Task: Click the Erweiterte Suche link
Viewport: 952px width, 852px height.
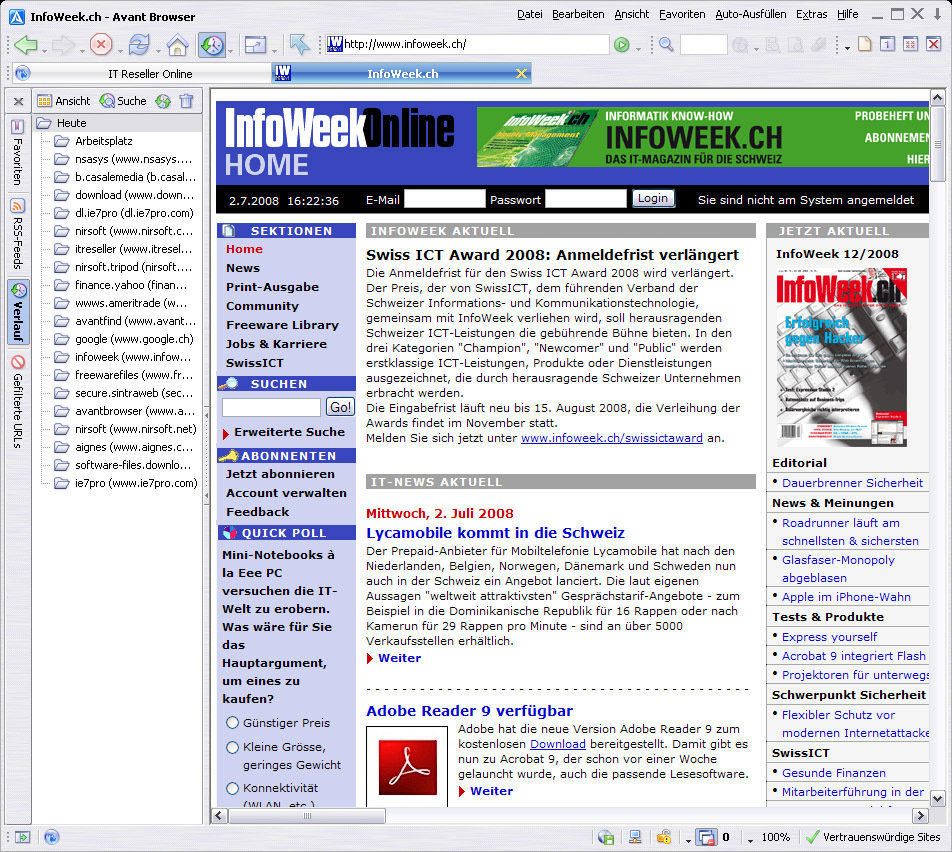Action: pyautogui.click(x=289, y=432)
